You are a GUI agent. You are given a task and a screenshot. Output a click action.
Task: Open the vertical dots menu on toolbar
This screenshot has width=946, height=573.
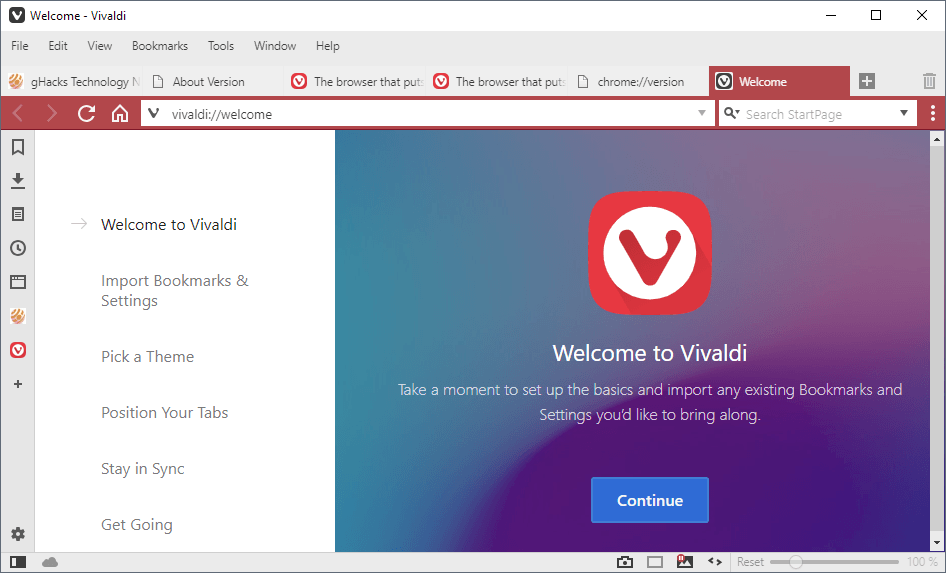933,113
